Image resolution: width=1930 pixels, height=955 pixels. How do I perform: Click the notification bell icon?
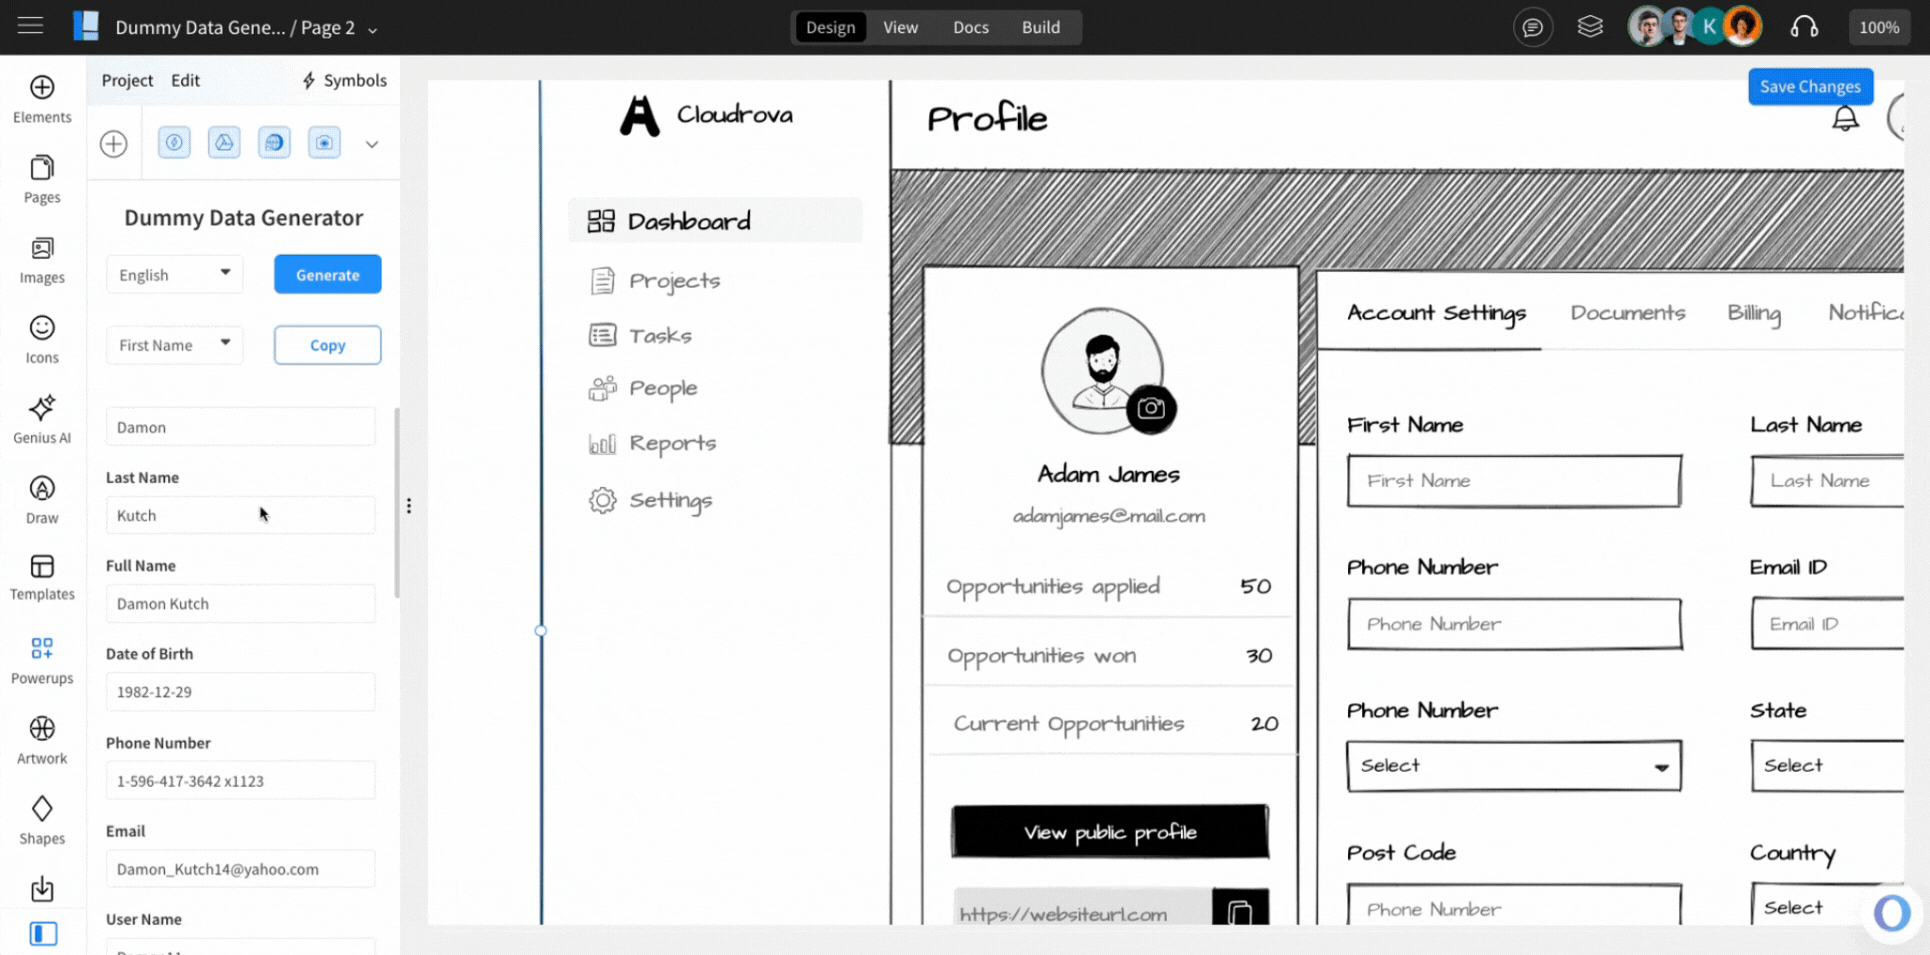1845,119
